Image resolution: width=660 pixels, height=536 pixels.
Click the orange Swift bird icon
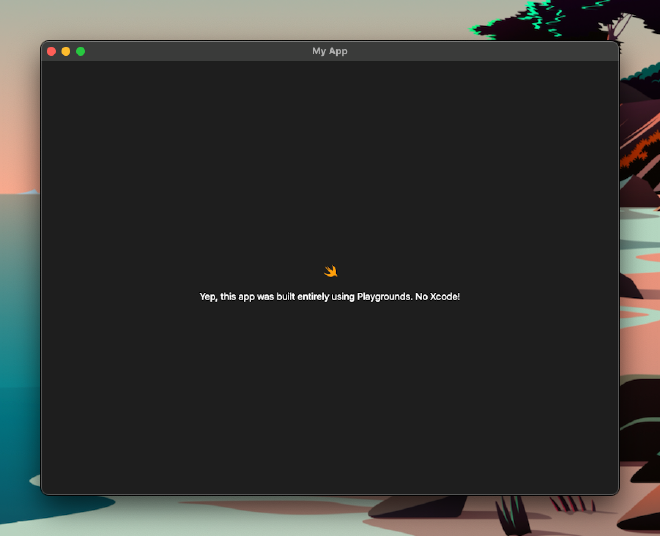(330, 271)
